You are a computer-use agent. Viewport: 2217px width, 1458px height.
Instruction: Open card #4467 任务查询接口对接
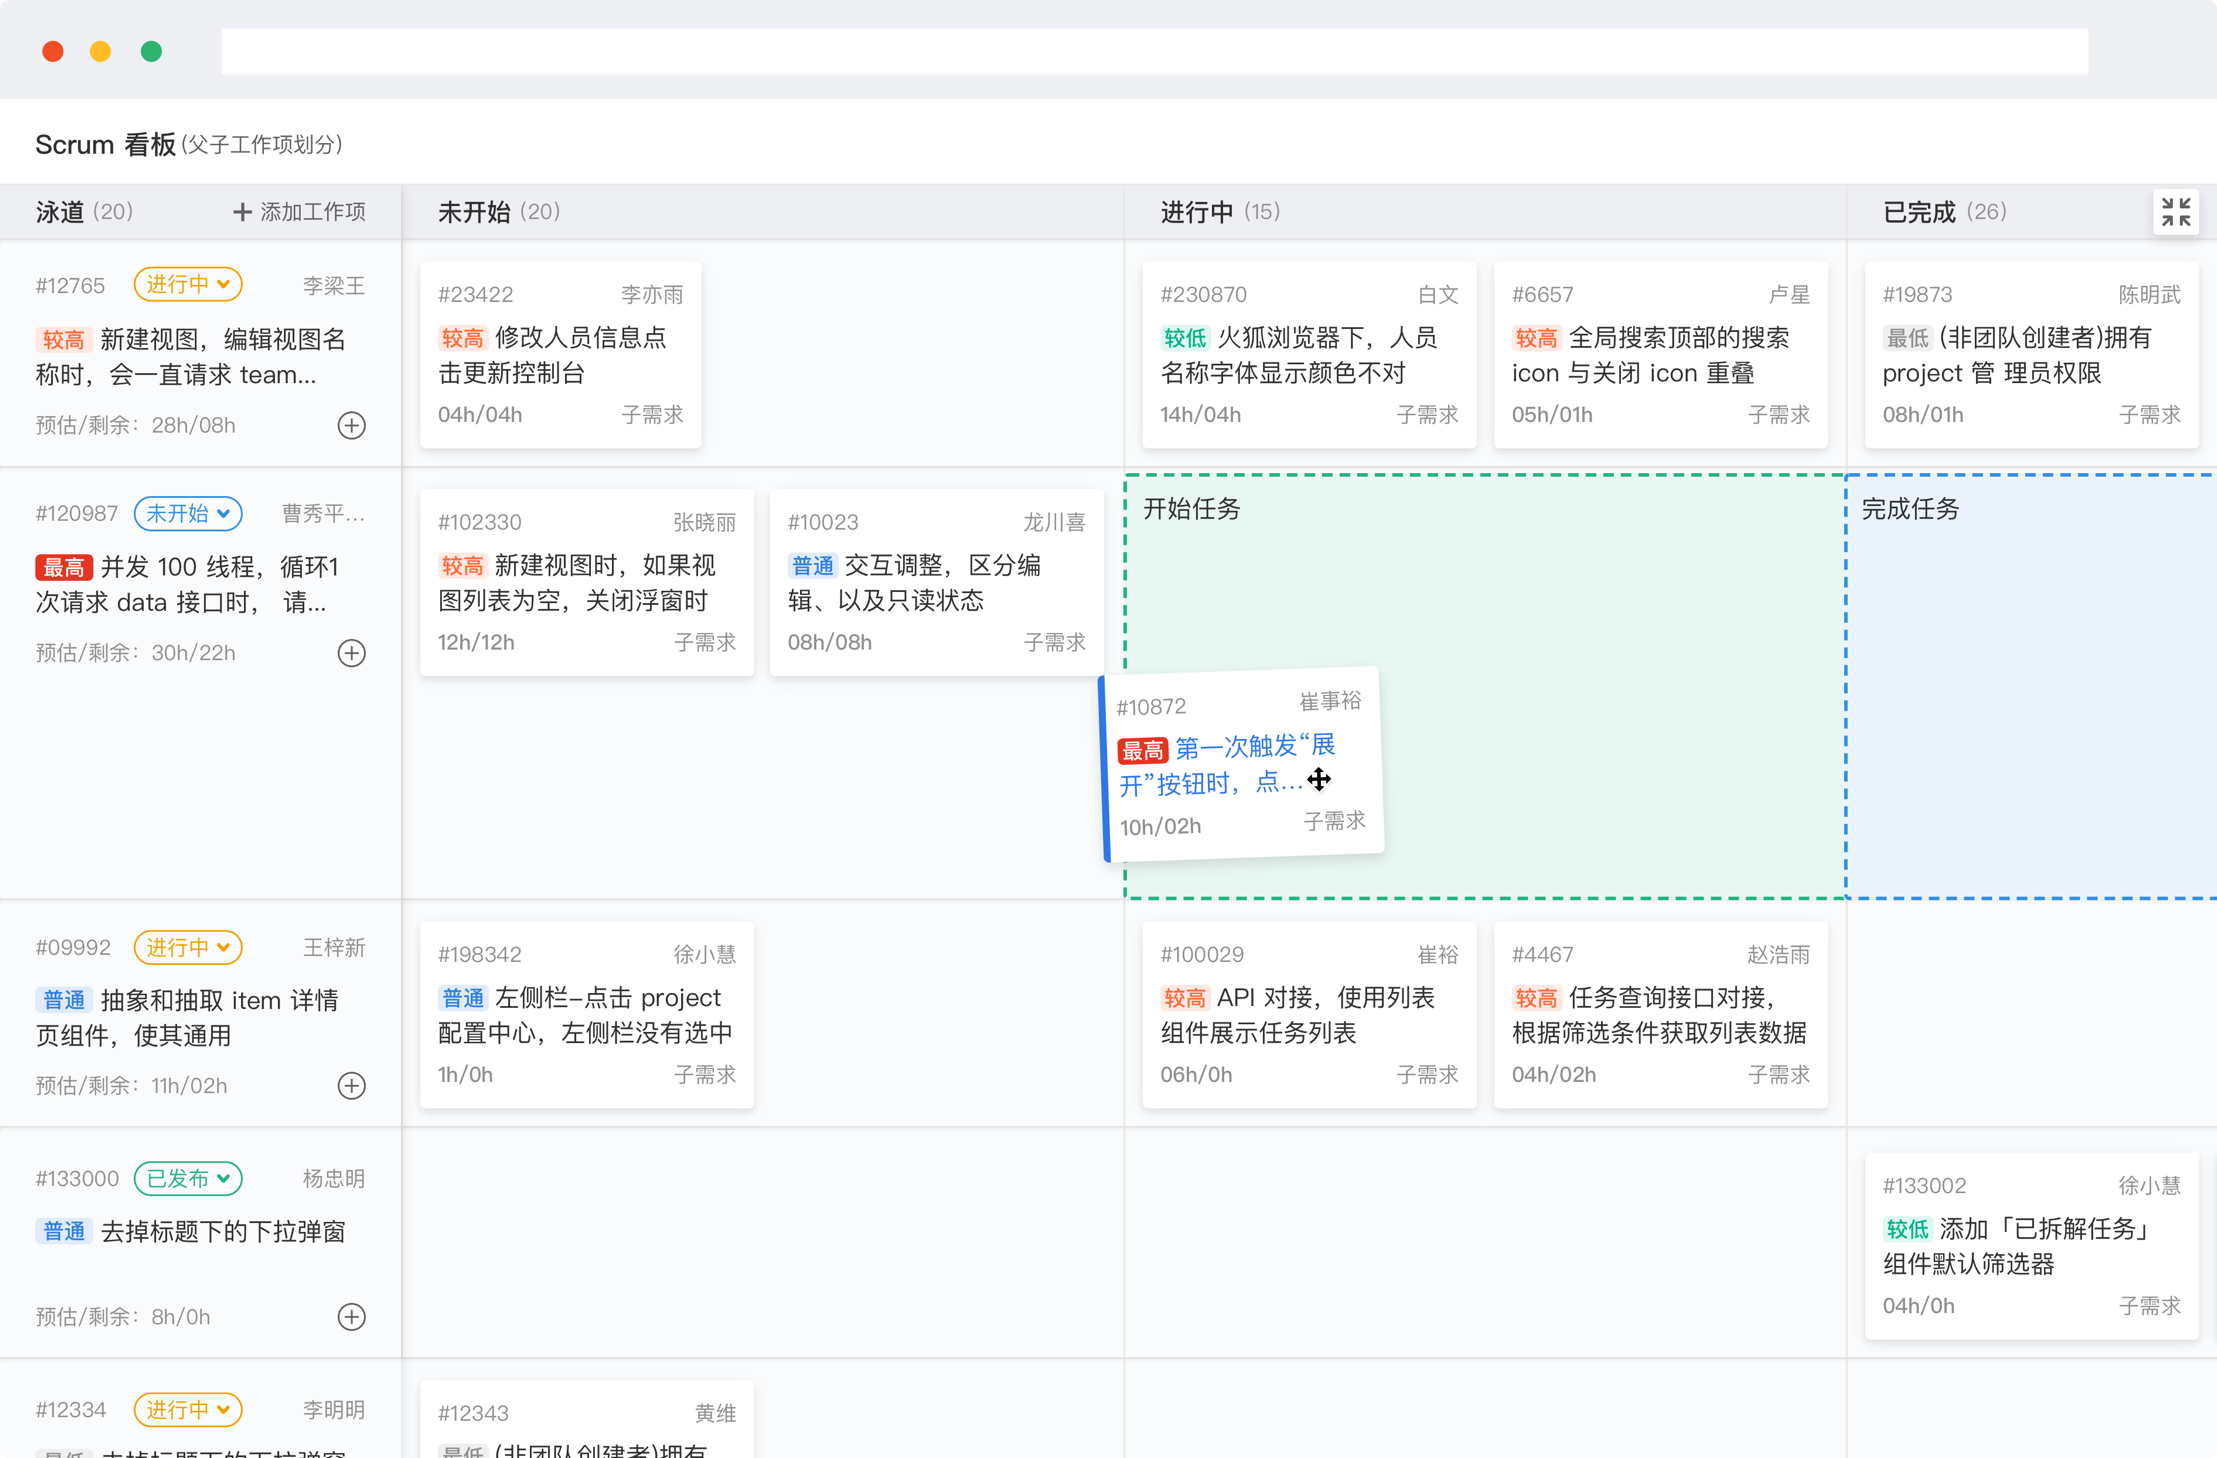pyautogui.click(x=1660, y=1014)
